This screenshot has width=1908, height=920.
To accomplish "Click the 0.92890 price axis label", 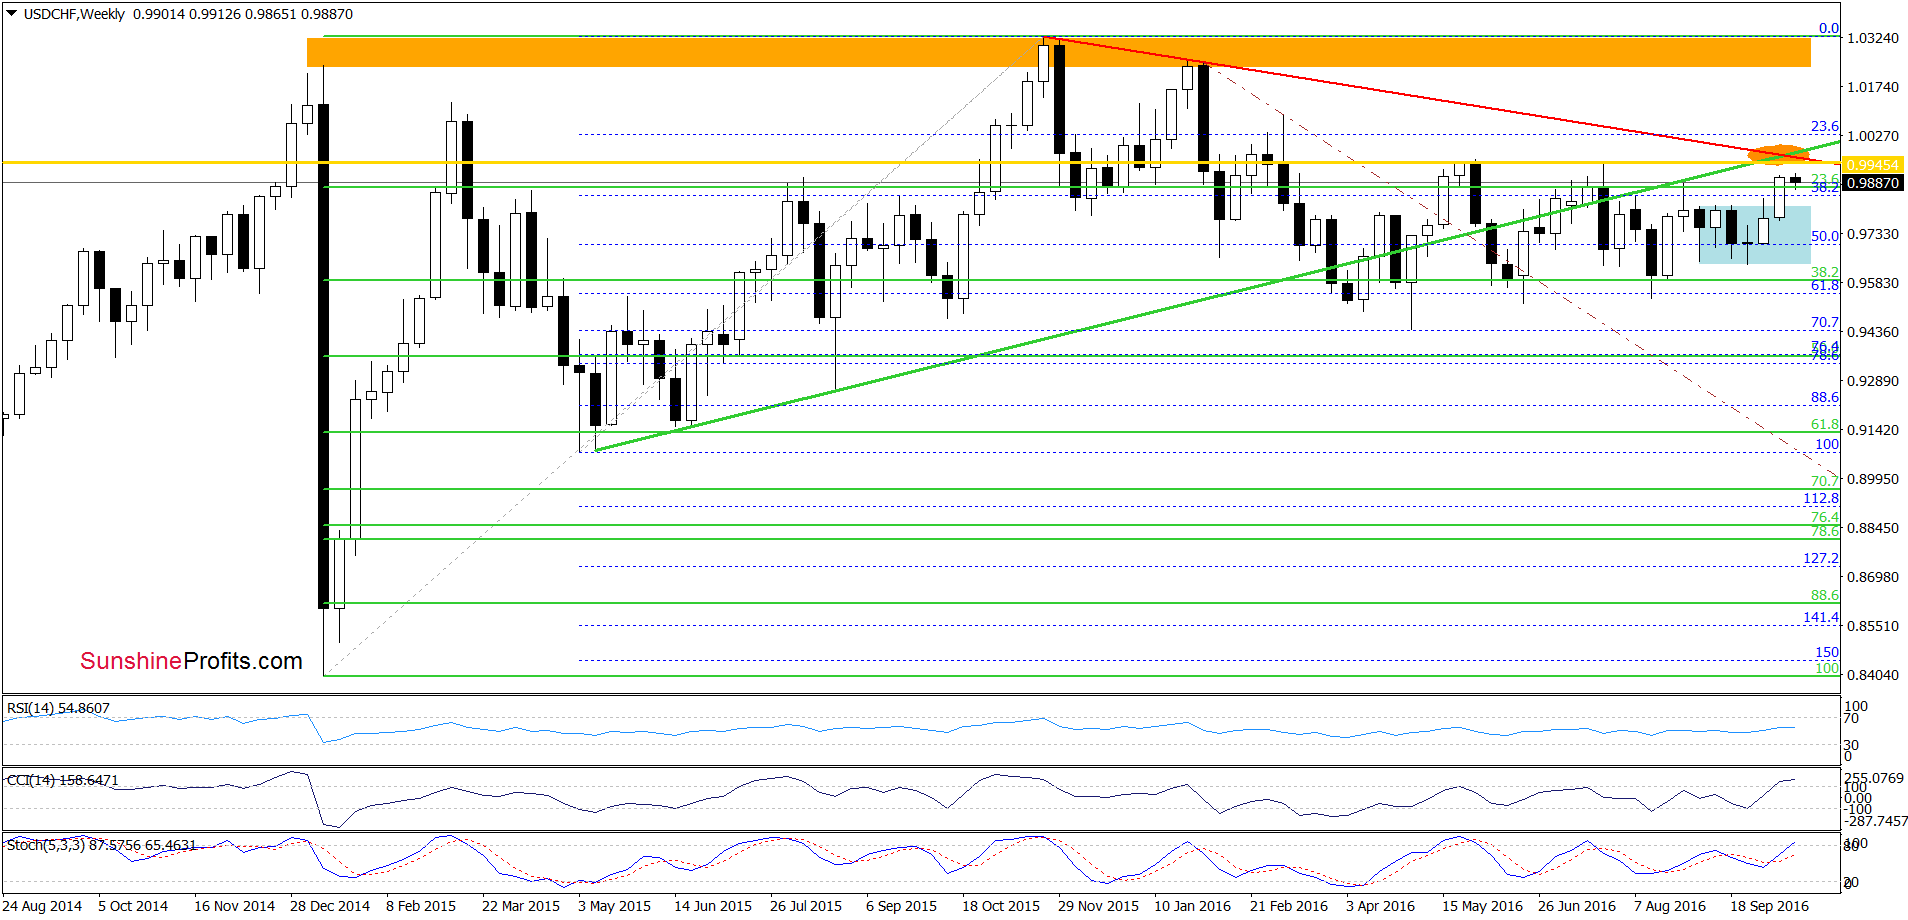I will (x=1873, y=381).
